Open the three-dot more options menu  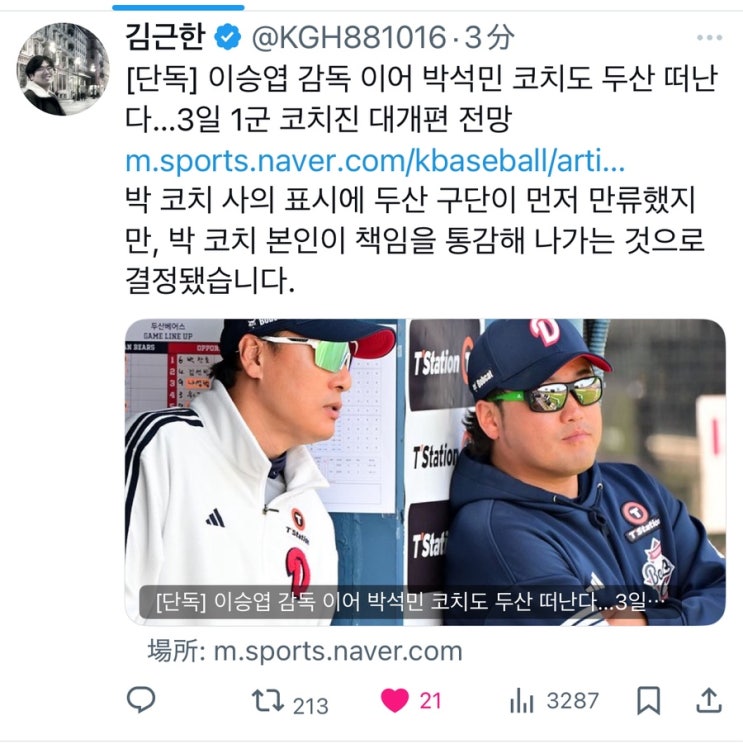pyautogui.click(x=709, y=37)
